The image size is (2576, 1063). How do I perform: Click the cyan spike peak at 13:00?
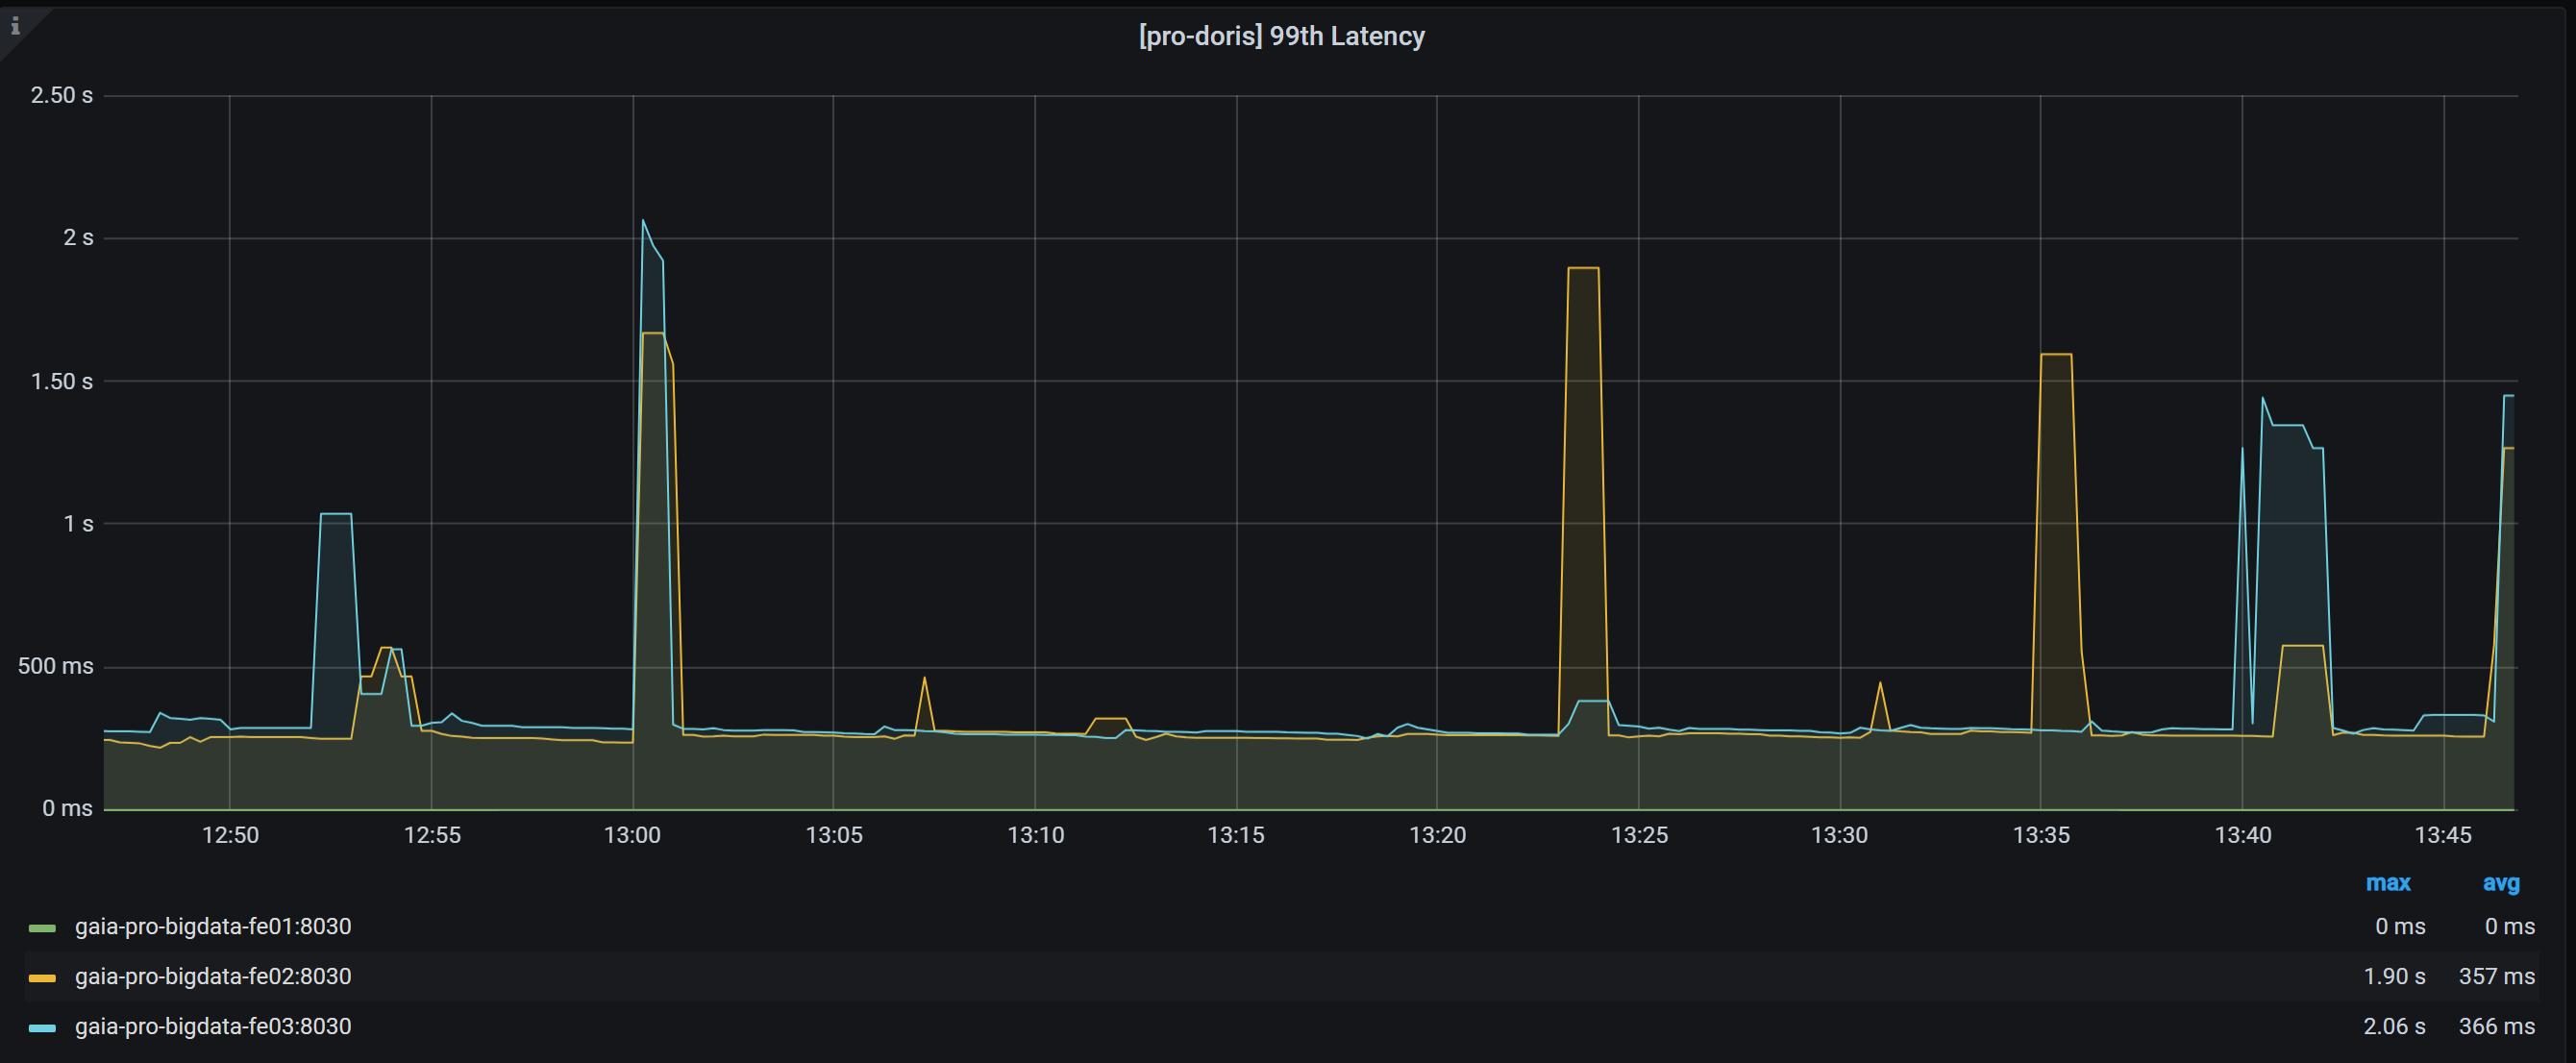[x=643, y=221]
